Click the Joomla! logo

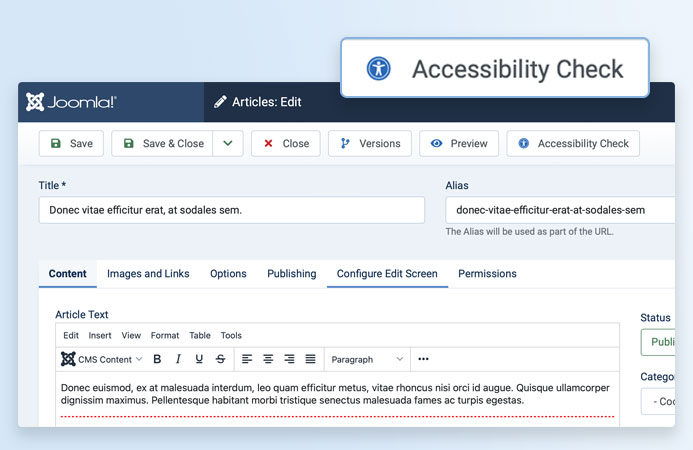(x=71, y=102)
